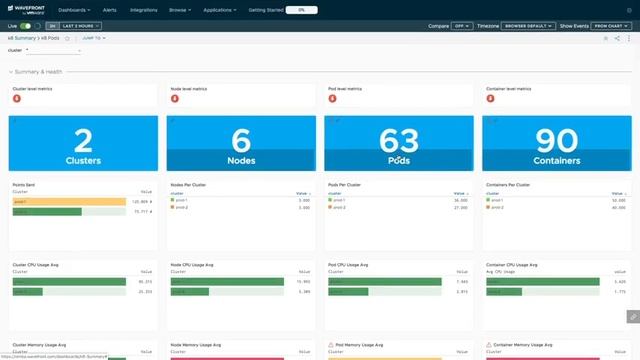Click the k8 Pods breadcrumb text

(50, 38)
